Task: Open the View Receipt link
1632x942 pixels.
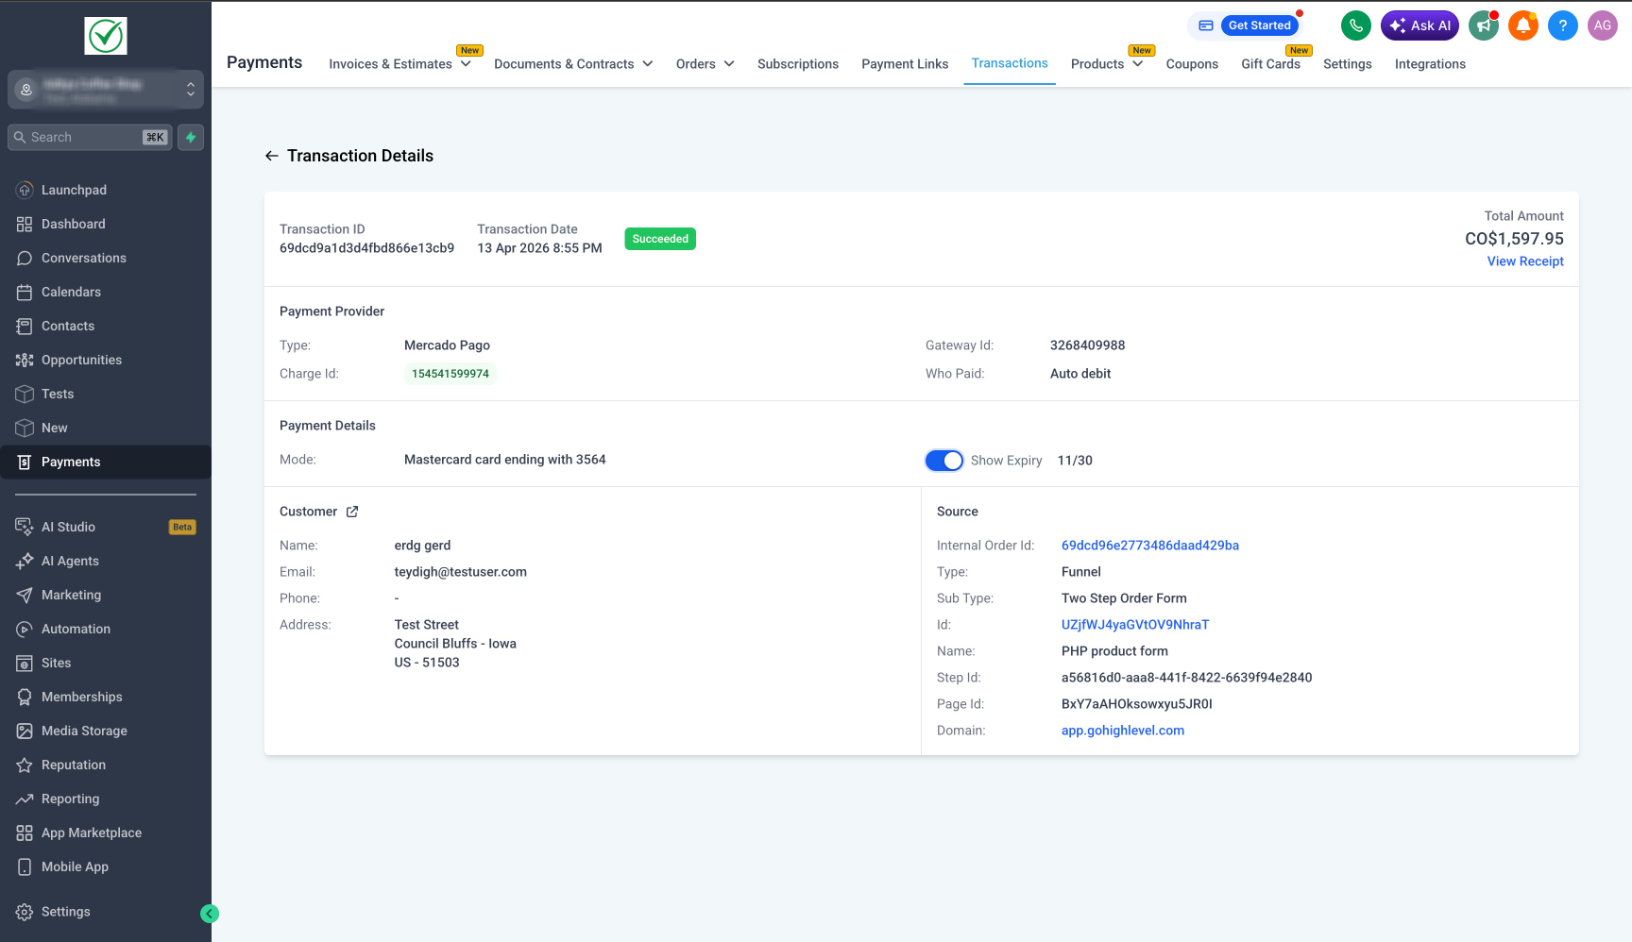Action: pos(1525,261)
